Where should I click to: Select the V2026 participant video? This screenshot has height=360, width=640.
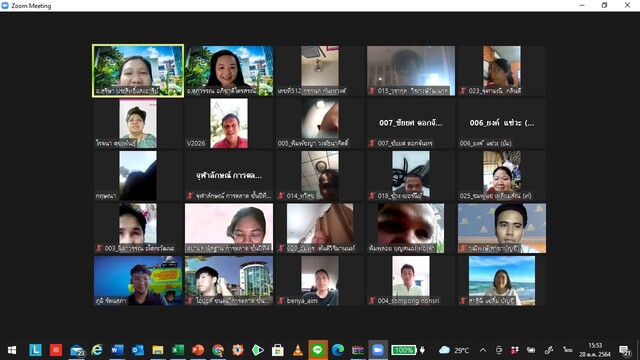[229, 123]
